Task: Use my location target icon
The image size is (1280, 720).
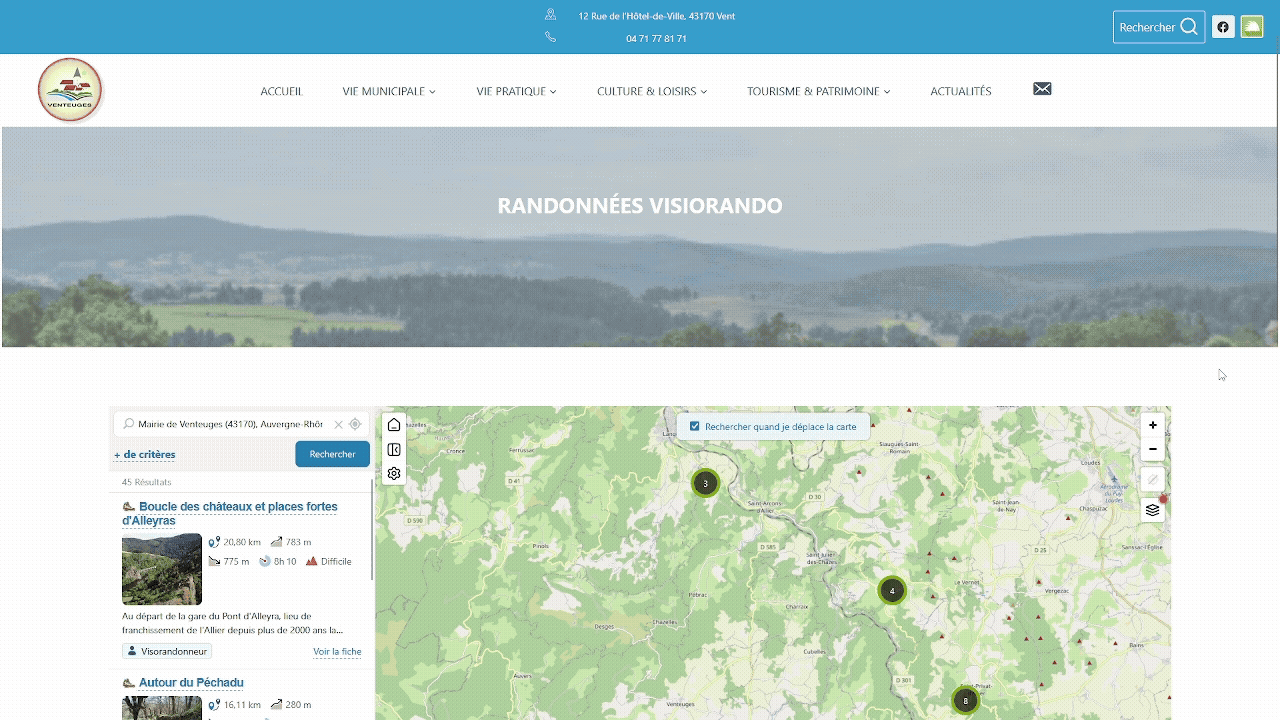Action: pos(355,424)
